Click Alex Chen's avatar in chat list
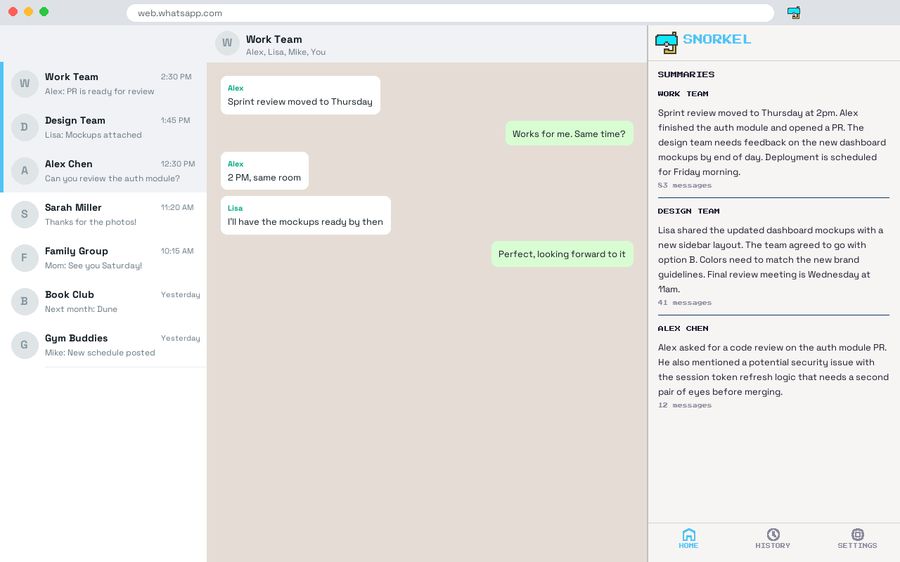Screen dimensions: 900x562 [25, 170]
